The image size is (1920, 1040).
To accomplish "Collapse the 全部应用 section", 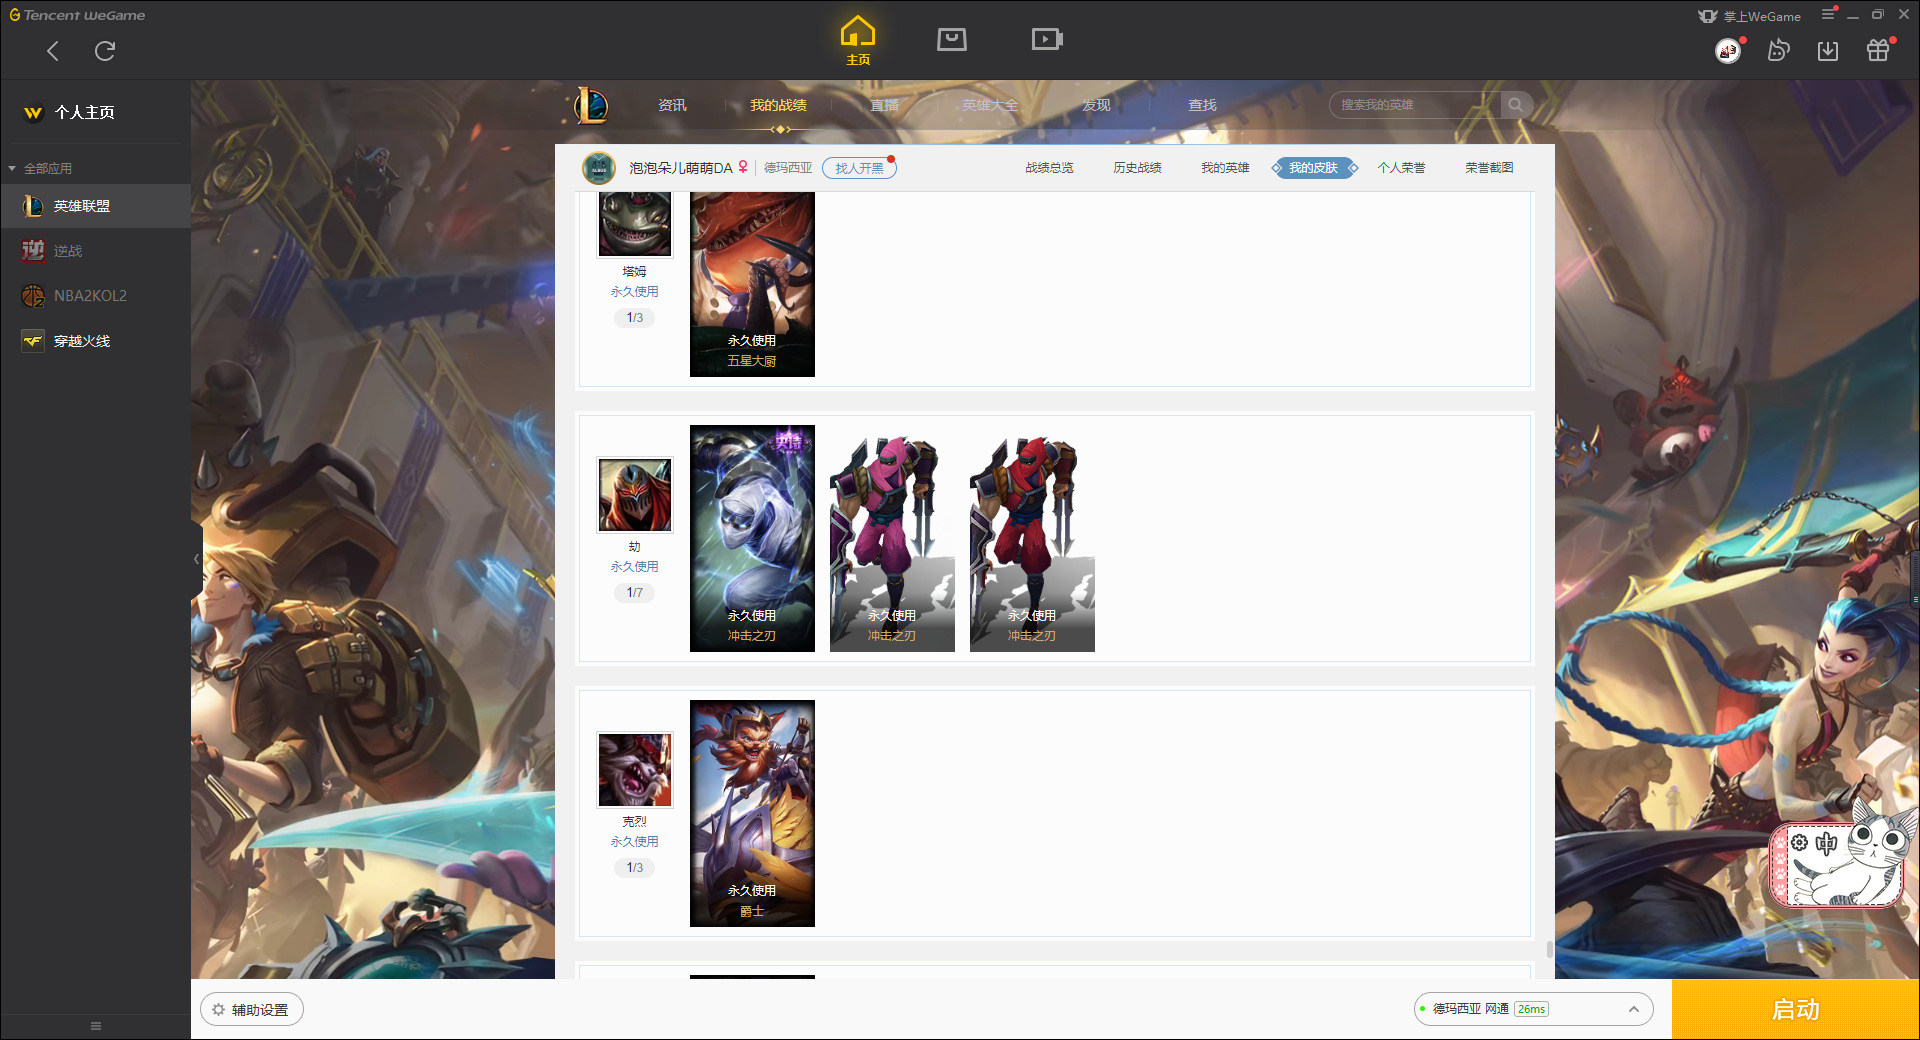I will (x=12, y=169).
